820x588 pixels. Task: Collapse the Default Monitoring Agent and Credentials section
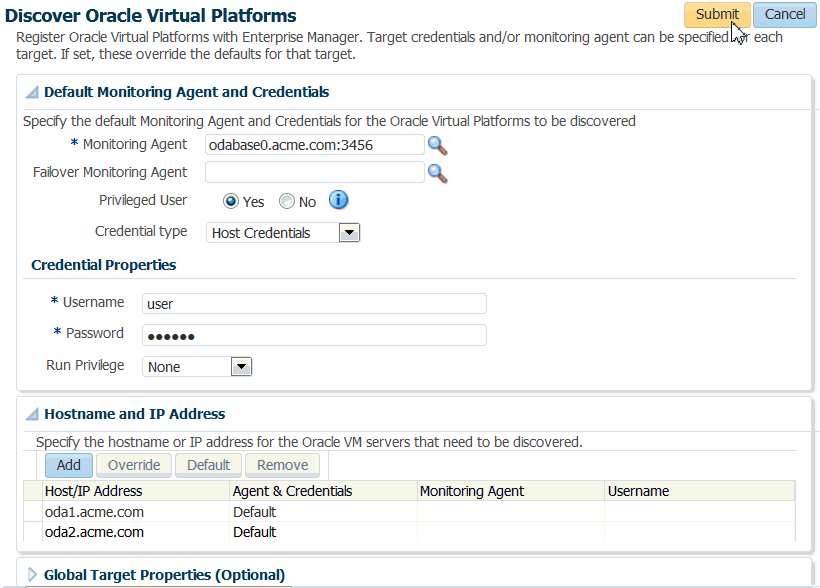pos(32,91)
